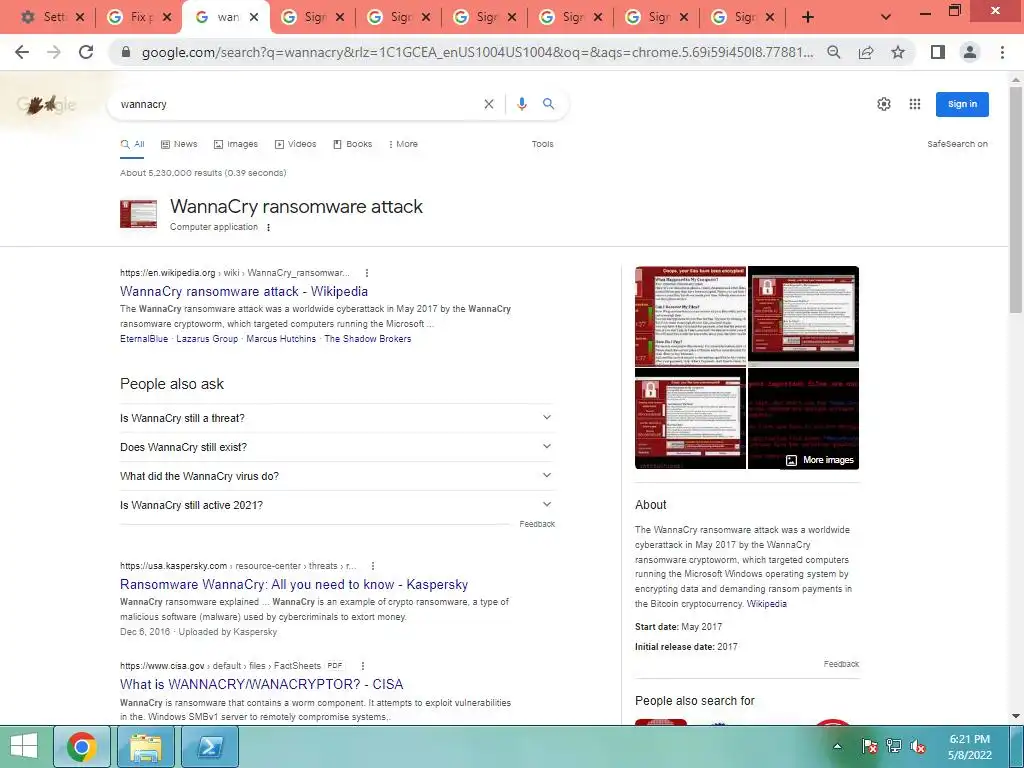This screenshot has width=1024, height=768.
Task: Click the Action Center flag tray icon
Action: pyautogui.click(x=870, y=746)
